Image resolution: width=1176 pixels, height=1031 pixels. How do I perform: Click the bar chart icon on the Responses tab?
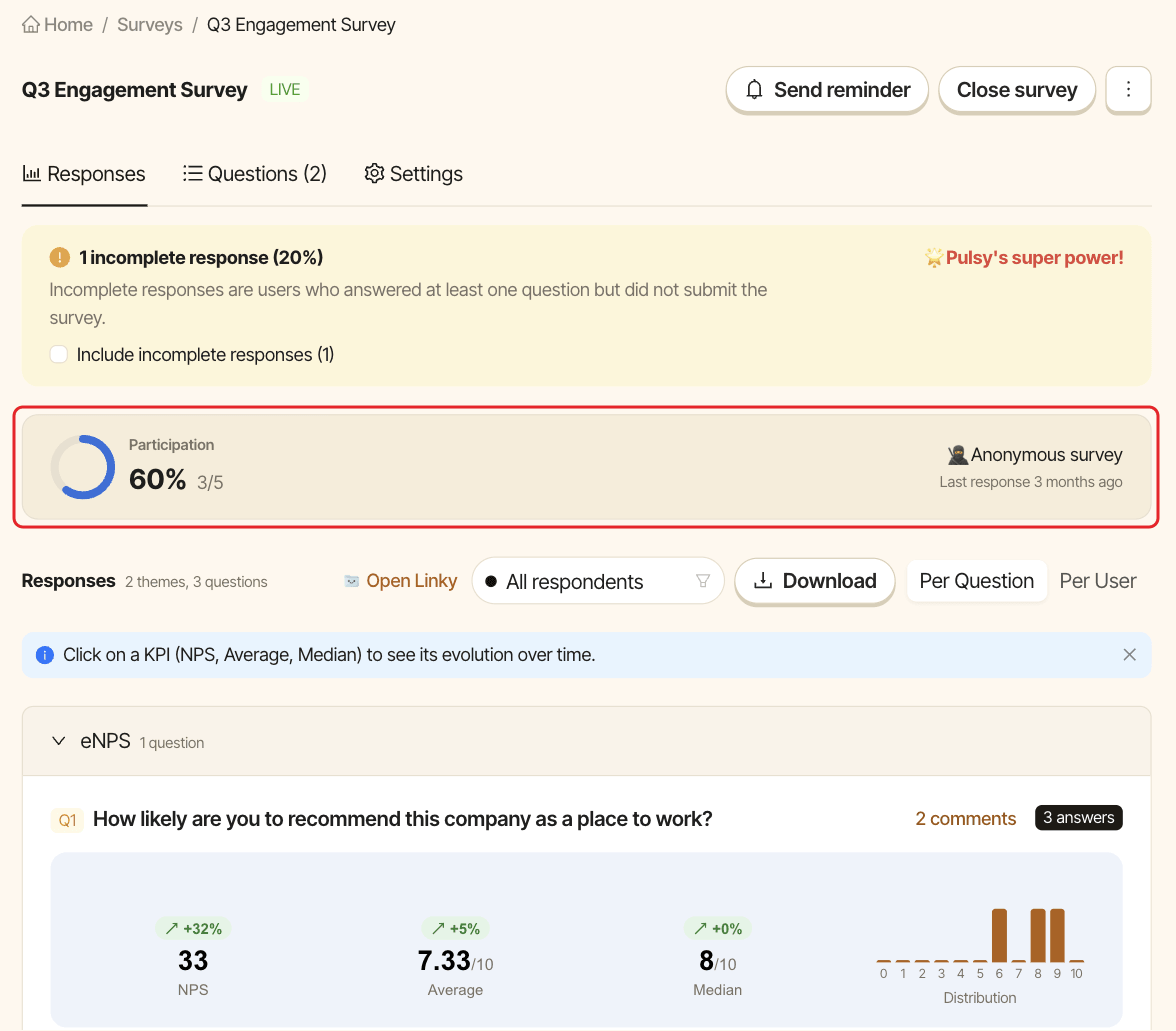pyautogui.click(x=32, y=173)
